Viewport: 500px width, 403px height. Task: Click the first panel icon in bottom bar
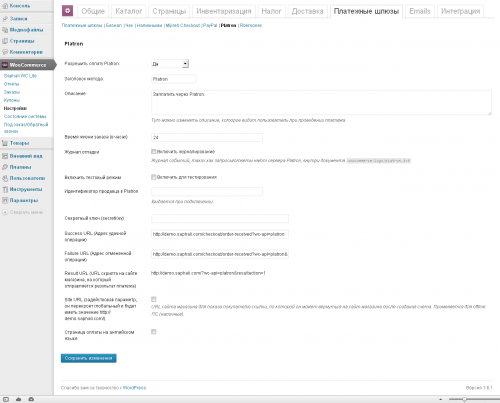(6, 399)
